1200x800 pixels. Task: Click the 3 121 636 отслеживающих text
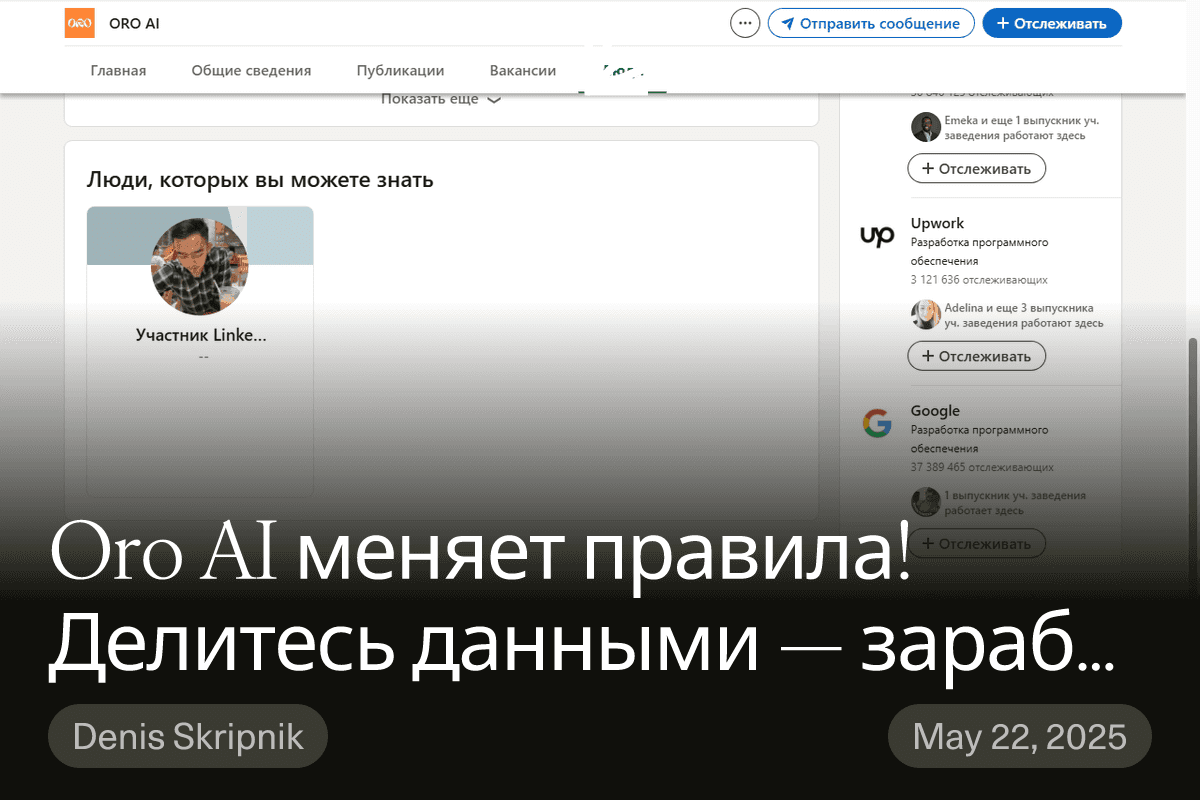pyautogui.click(x=979, y=280)
